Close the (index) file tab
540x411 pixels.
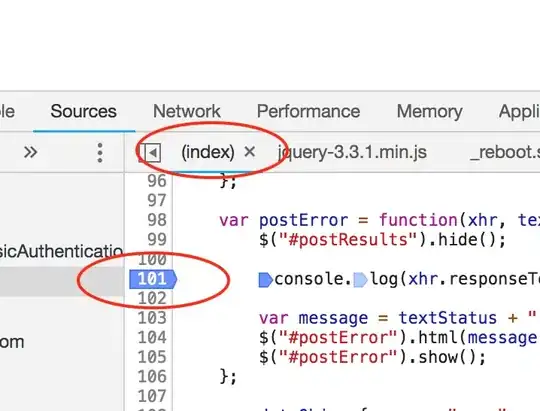[x=249, y=152]
